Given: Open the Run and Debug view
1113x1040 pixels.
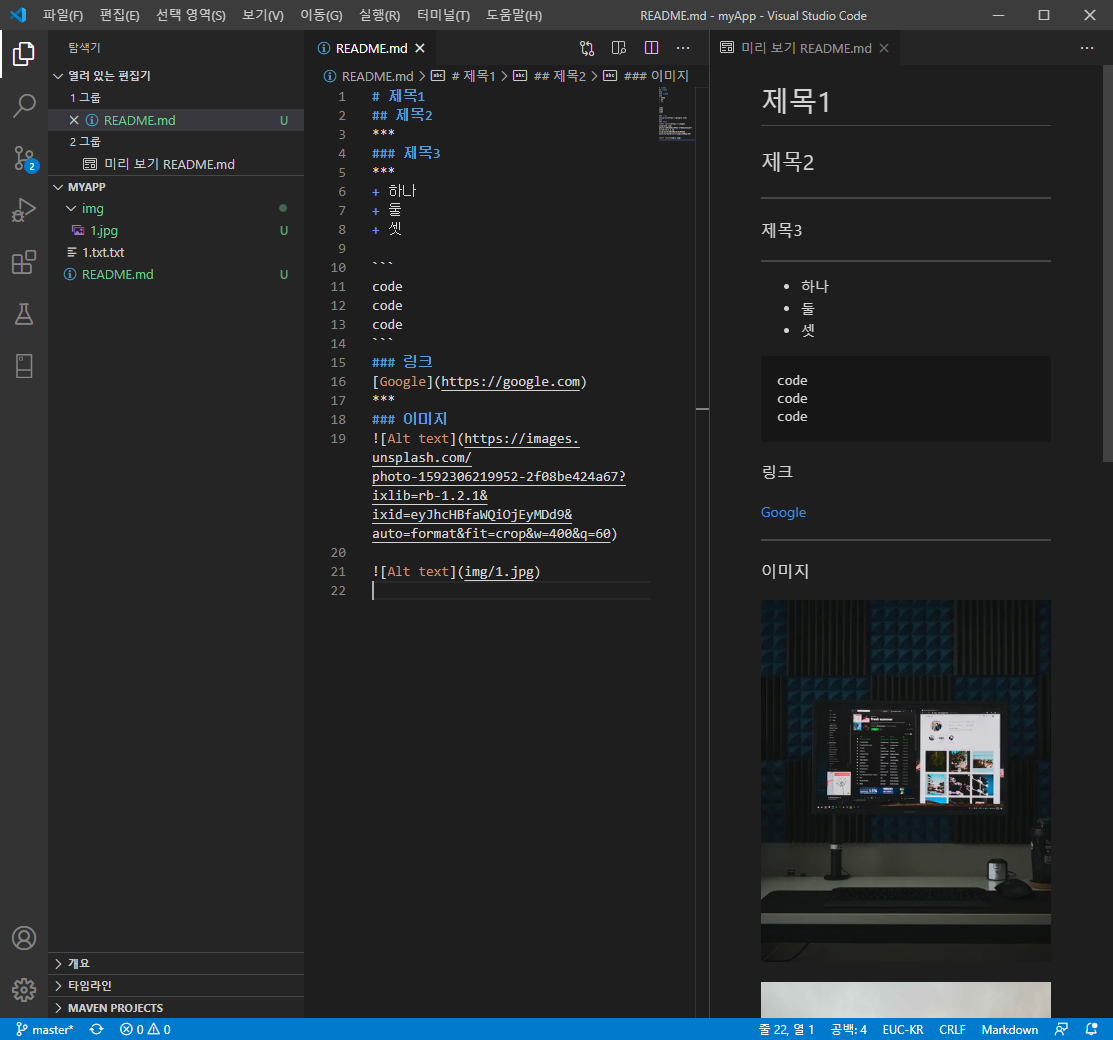Looking at the screenshot, I should pyautogui.click(x=23, y=210).
